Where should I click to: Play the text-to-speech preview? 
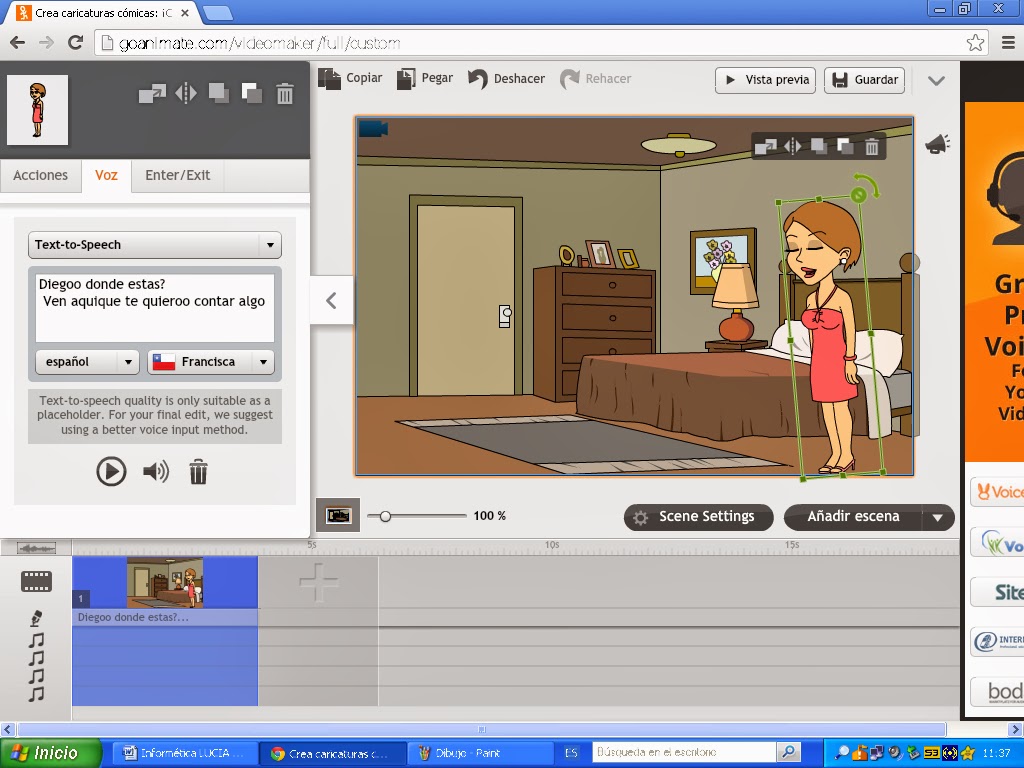(x=111, y=471)
